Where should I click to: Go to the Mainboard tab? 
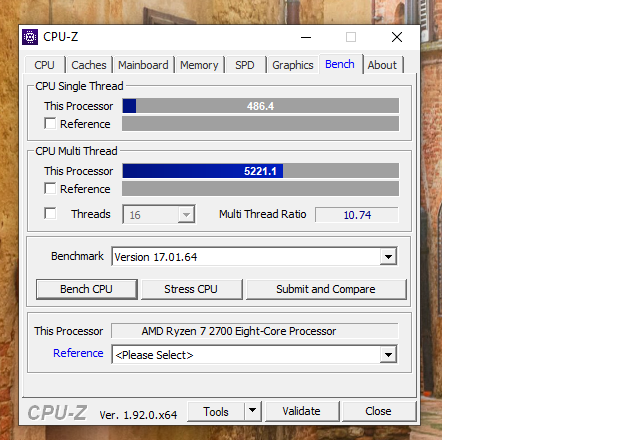pos(143,65)
